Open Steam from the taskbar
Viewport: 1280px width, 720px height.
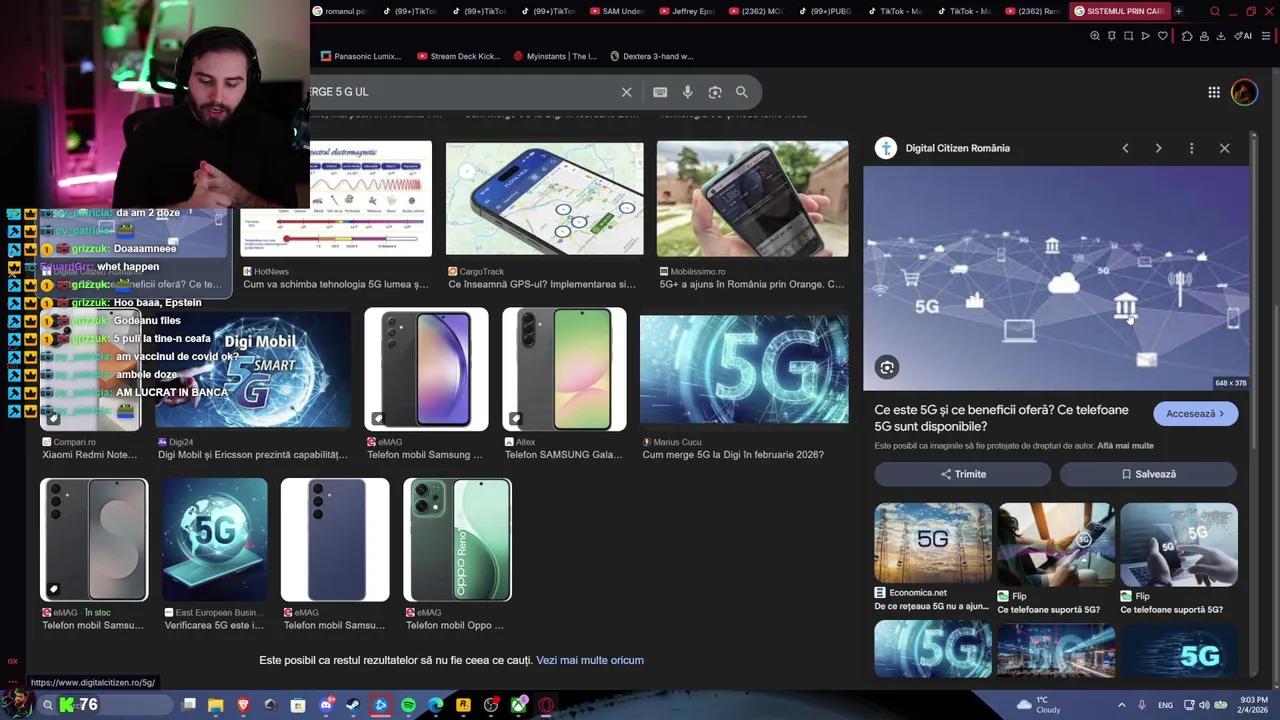tap(353, 705)
